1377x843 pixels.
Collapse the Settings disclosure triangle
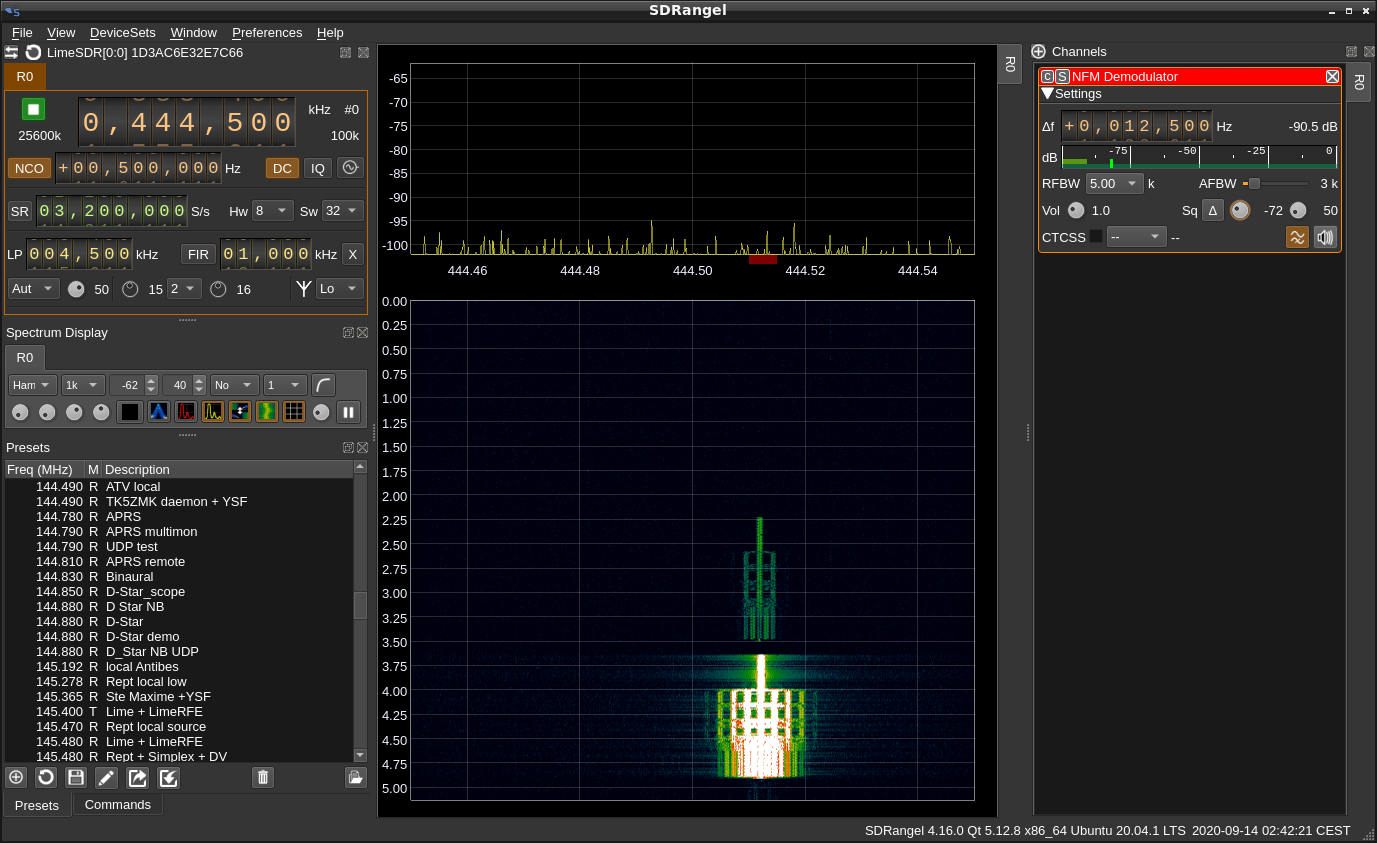pos(1047,93)
